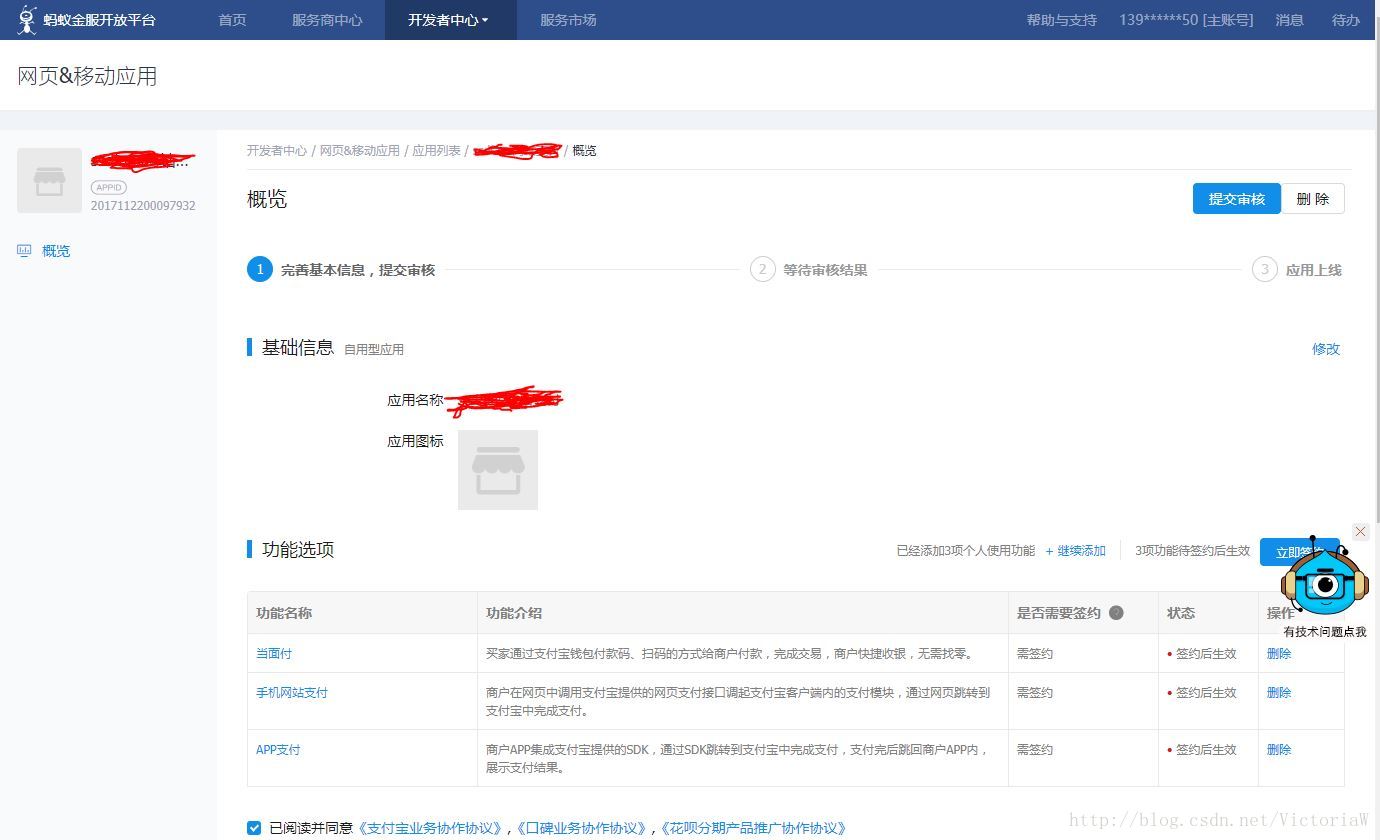This screenshot has height=840, width=1380.
Task: Click the 功能介绍 column header
Action: pyautogui.click(x=514, y=613)
